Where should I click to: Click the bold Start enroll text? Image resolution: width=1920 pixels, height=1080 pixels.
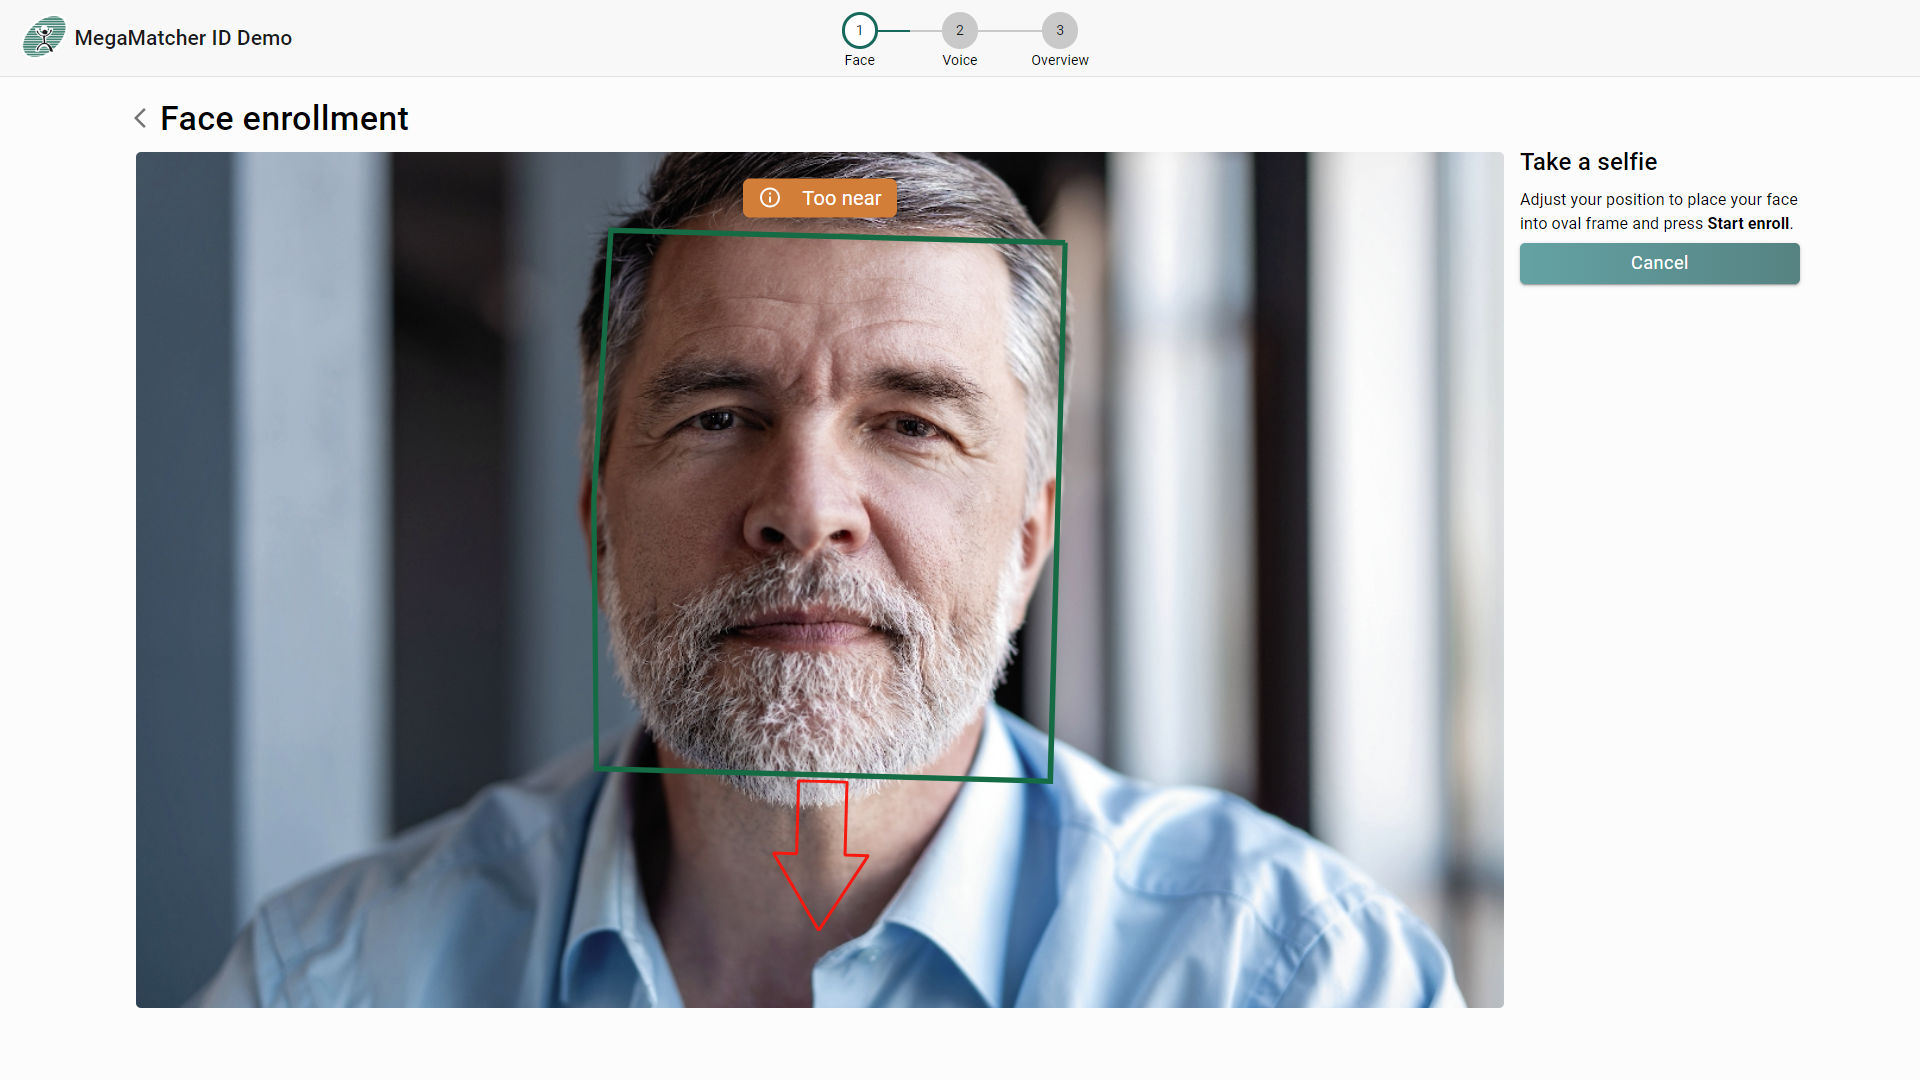pyautogui.click(x=1747, y=224)
